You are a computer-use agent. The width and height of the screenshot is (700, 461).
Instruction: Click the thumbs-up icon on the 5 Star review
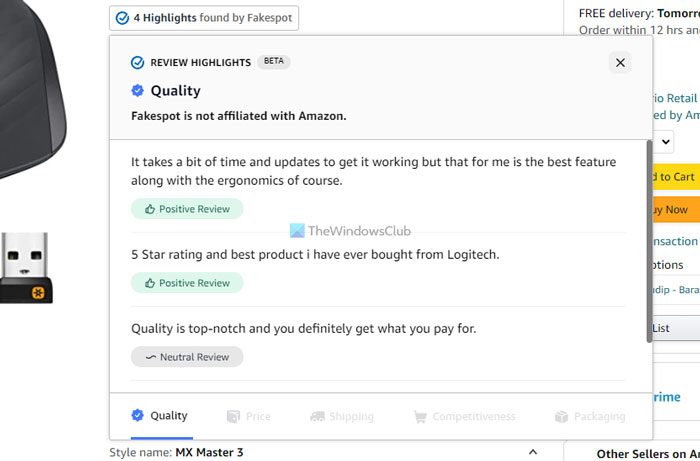point(150,283)
